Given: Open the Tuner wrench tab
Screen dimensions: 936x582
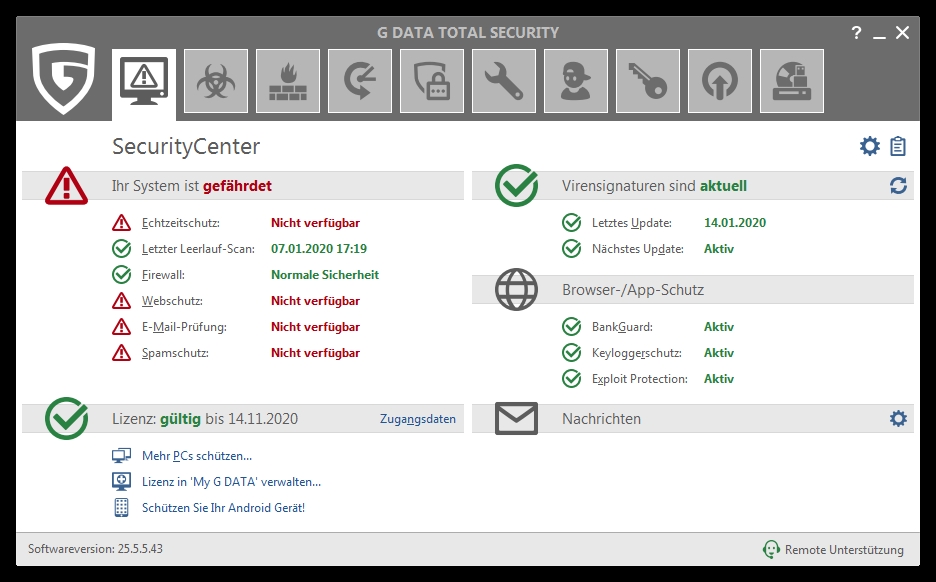Looking at the screenshot, I should click(x=504, y=81).
